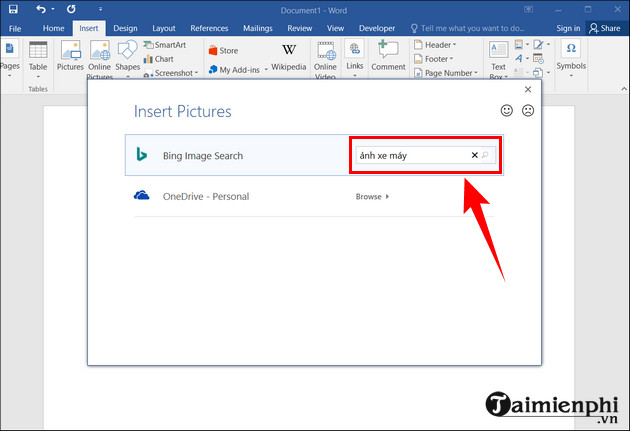Click the Bing logo icon
The width and height of the screenshot is (630, 431).
click(x=141, y=155)
